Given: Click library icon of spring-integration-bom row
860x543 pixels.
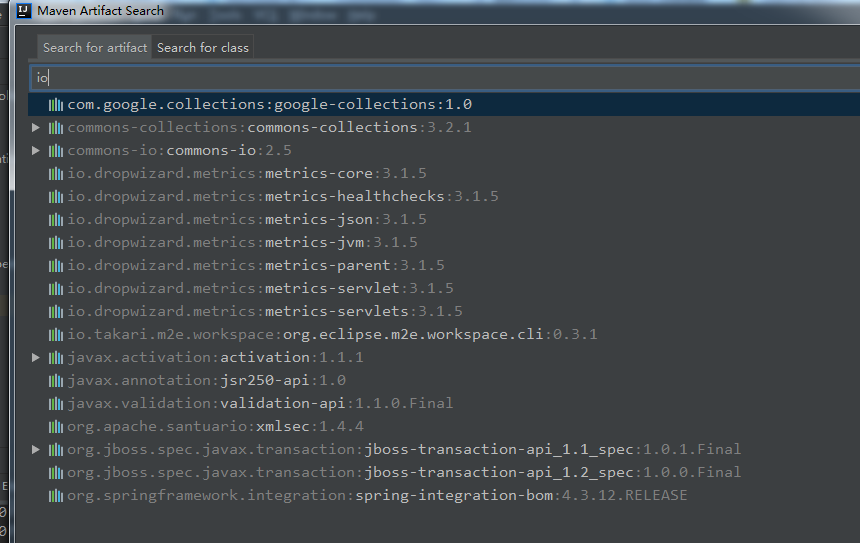Looking at the screenshot, I should pos(55,496).
